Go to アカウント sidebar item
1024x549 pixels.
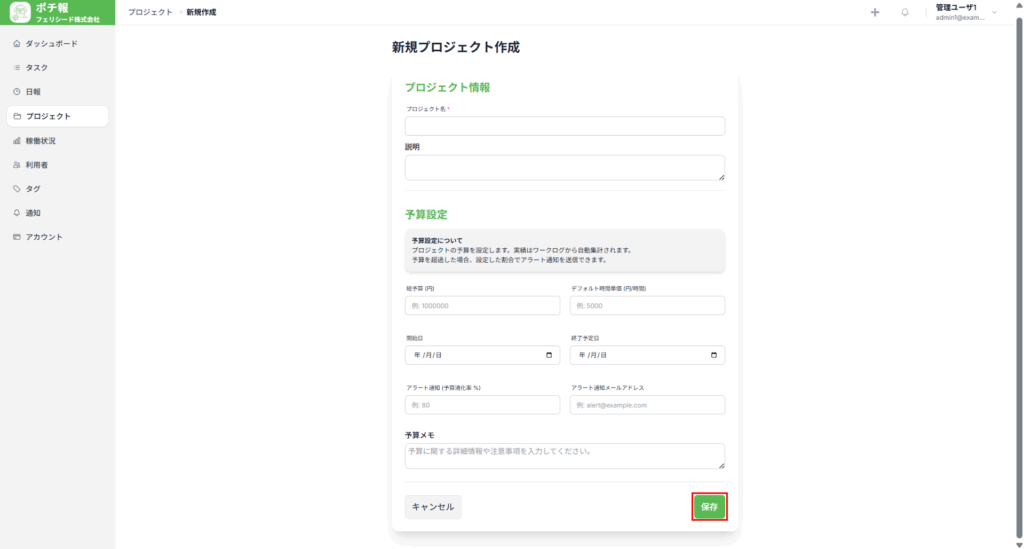44,237
